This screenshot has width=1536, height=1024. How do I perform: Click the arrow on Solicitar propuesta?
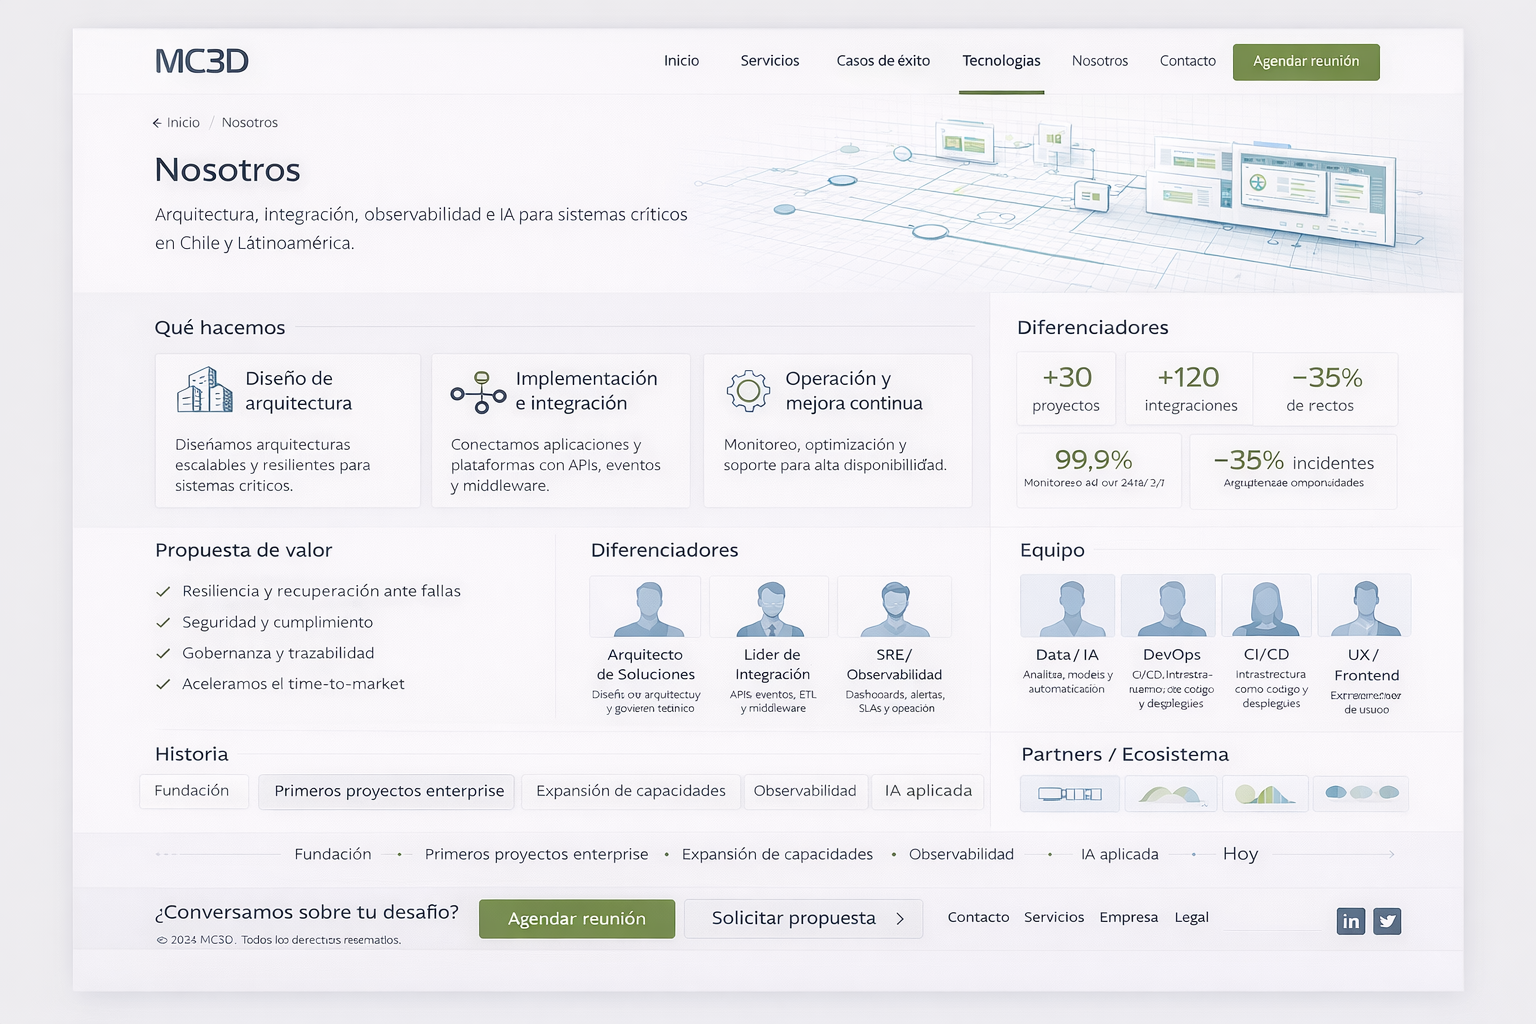[900, 919]
